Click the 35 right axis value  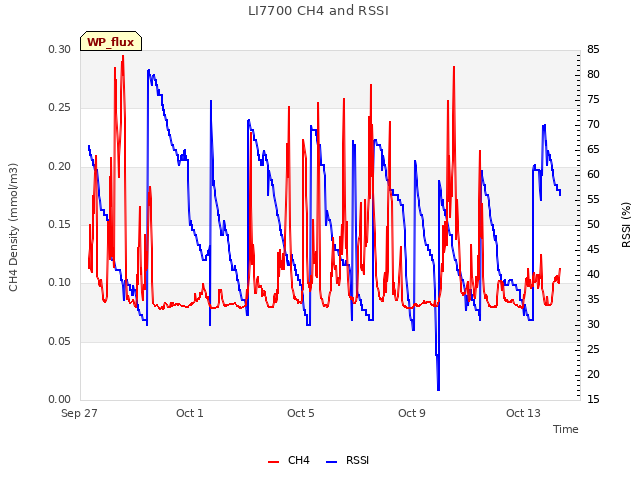(x=593, y=300)
